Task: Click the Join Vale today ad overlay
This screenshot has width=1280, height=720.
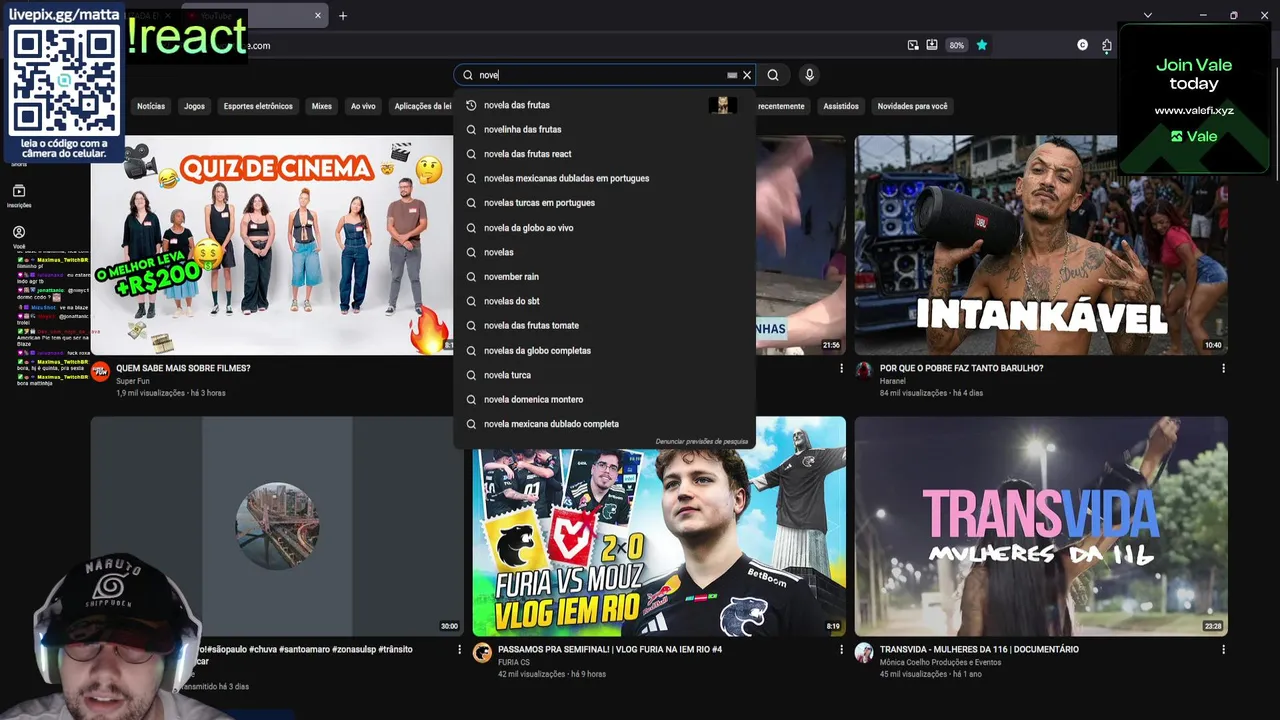Action: (1194, 98)
